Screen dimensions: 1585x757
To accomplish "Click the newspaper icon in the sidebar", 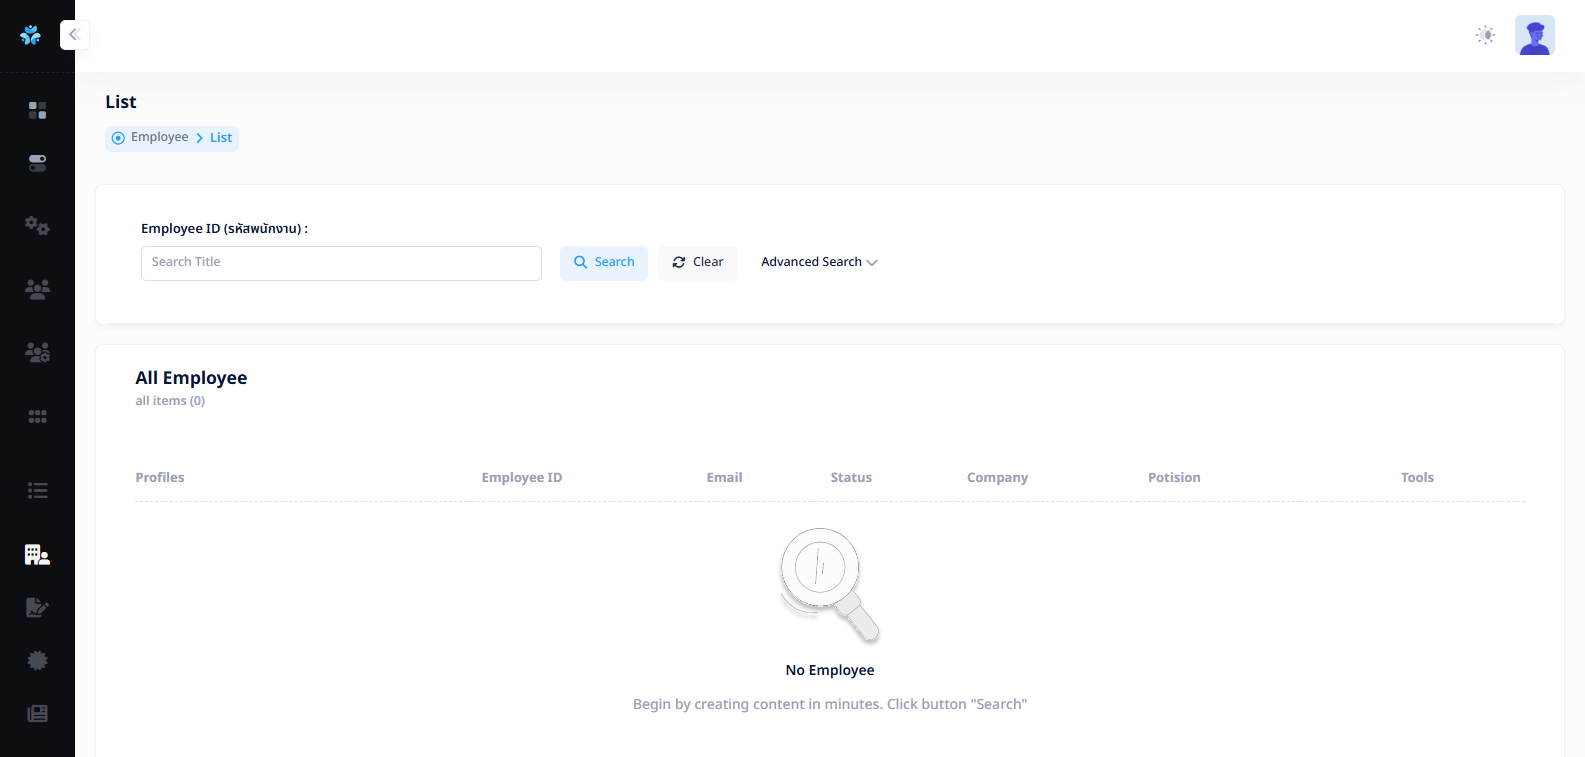I will pyautogui.click(x=37, y=713).
